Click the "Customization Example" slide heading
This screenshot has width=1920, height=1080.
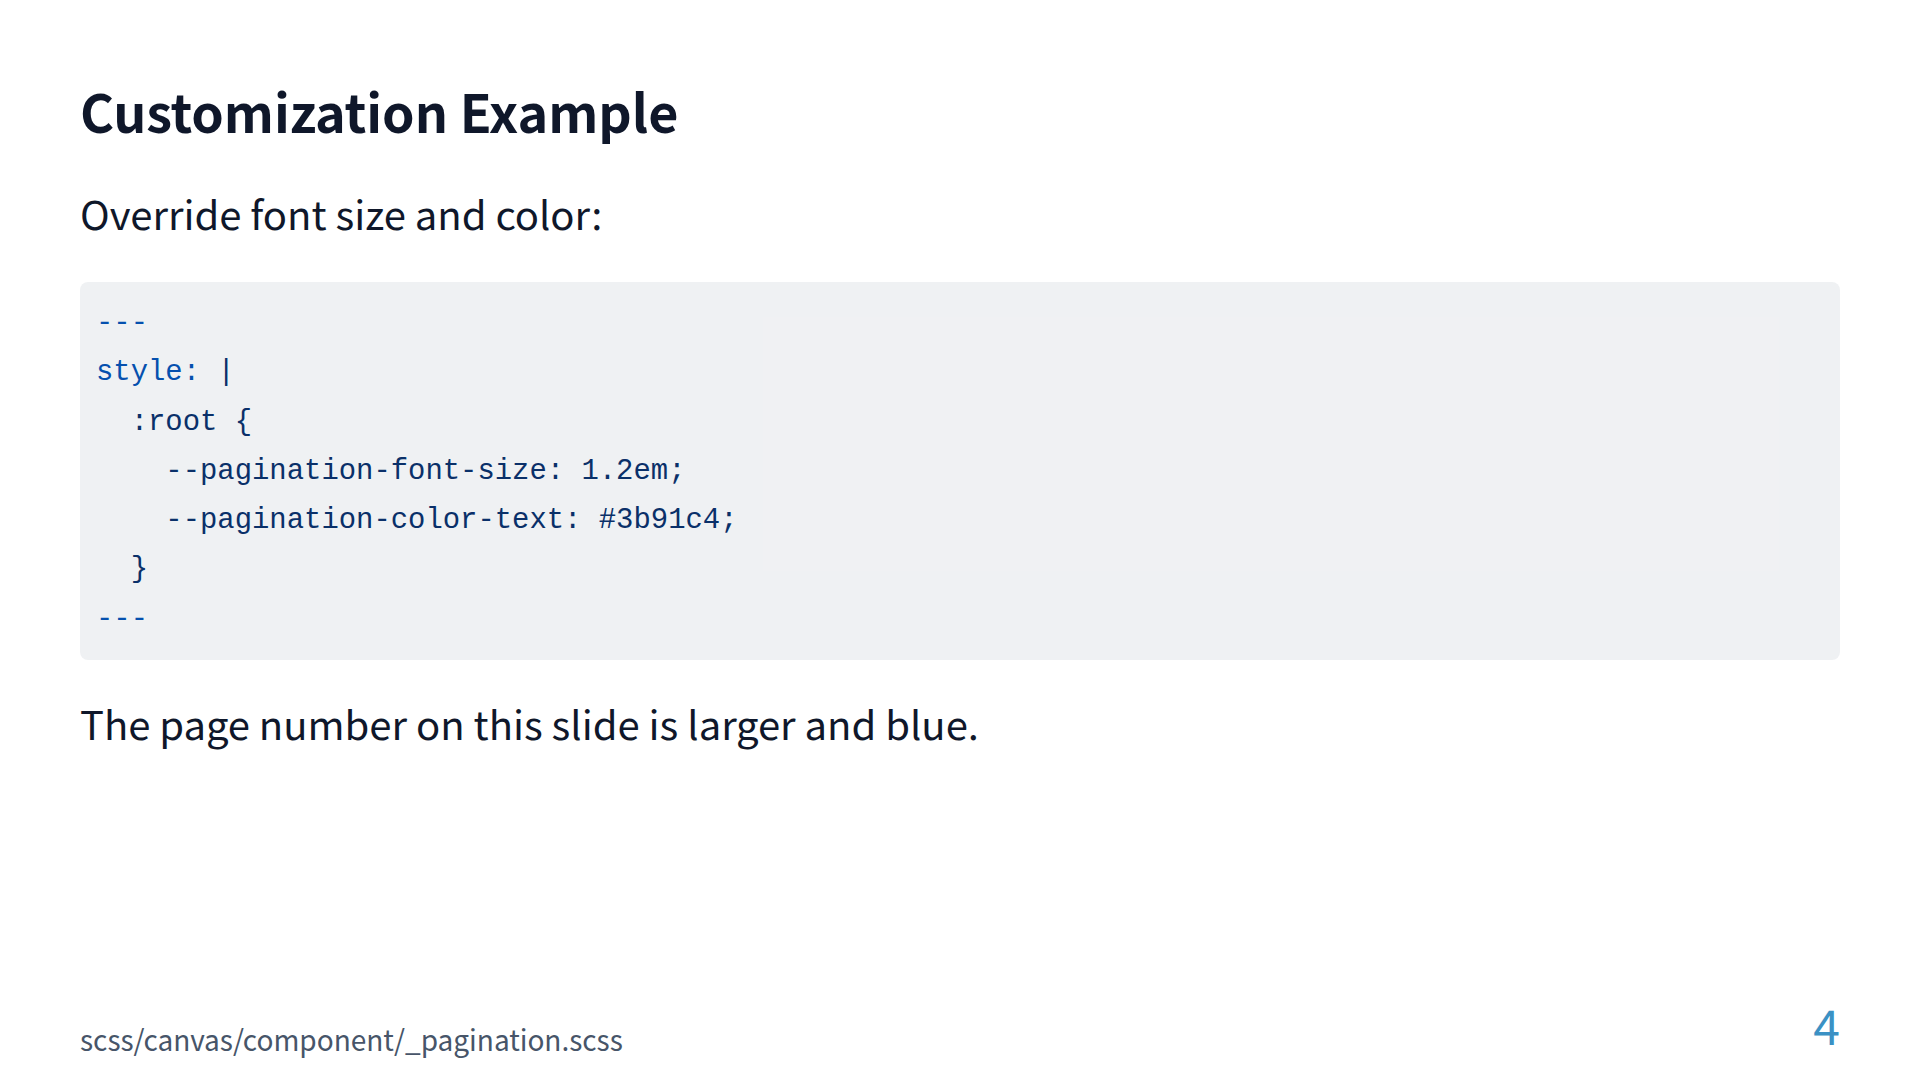(x=378, y=114)
